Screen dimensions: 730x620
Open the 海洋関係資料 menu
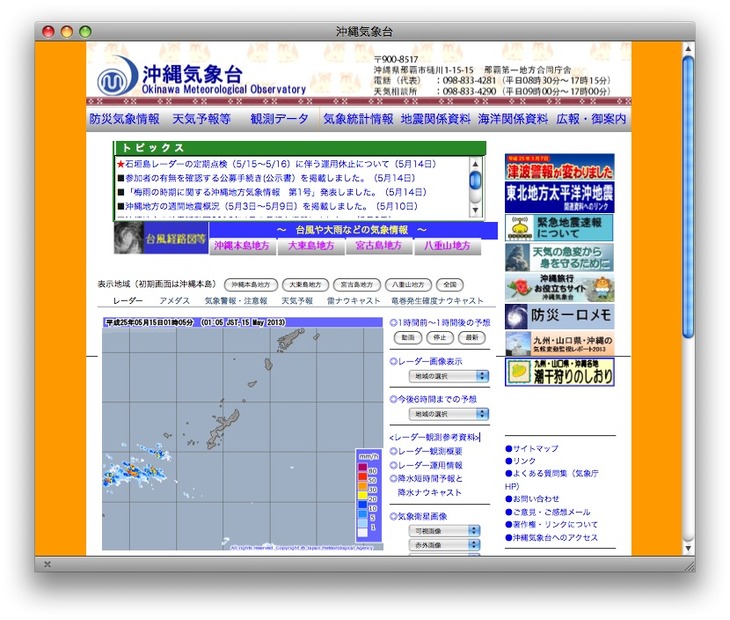pyautogui.click(x=513, y=119)
